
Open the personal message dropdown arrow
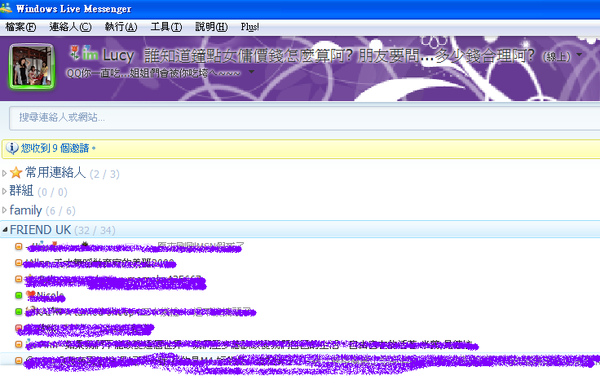point(251,72)
